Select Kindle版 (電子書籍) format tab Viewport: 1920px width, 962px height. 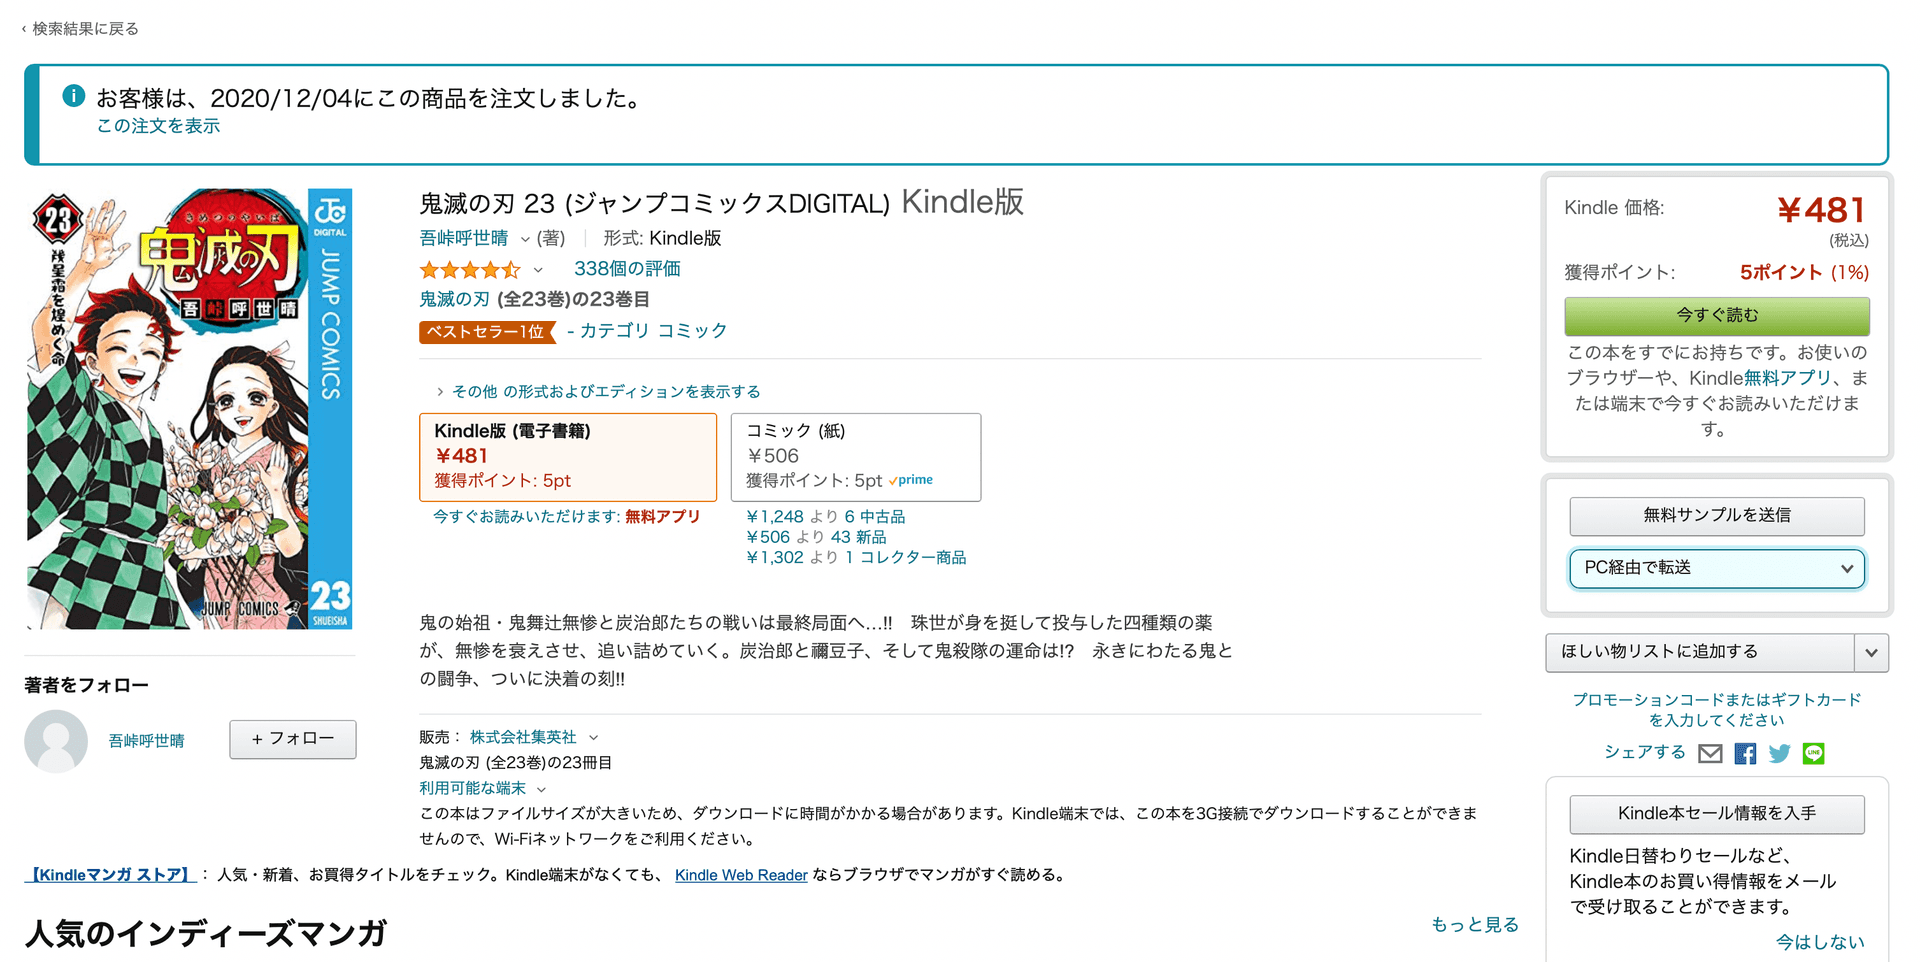coord(568,457)
